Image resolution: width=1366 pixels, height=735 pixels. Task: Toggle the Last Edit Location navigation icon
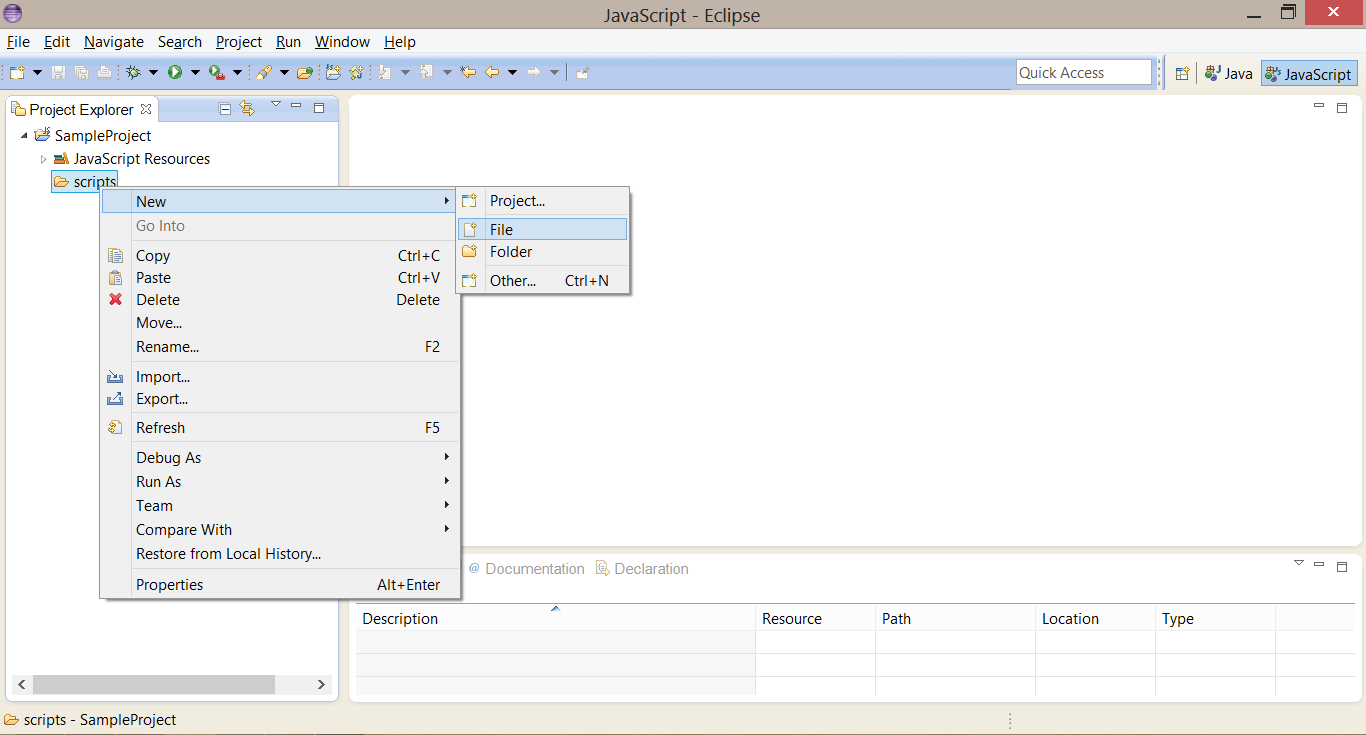(467, 72)
